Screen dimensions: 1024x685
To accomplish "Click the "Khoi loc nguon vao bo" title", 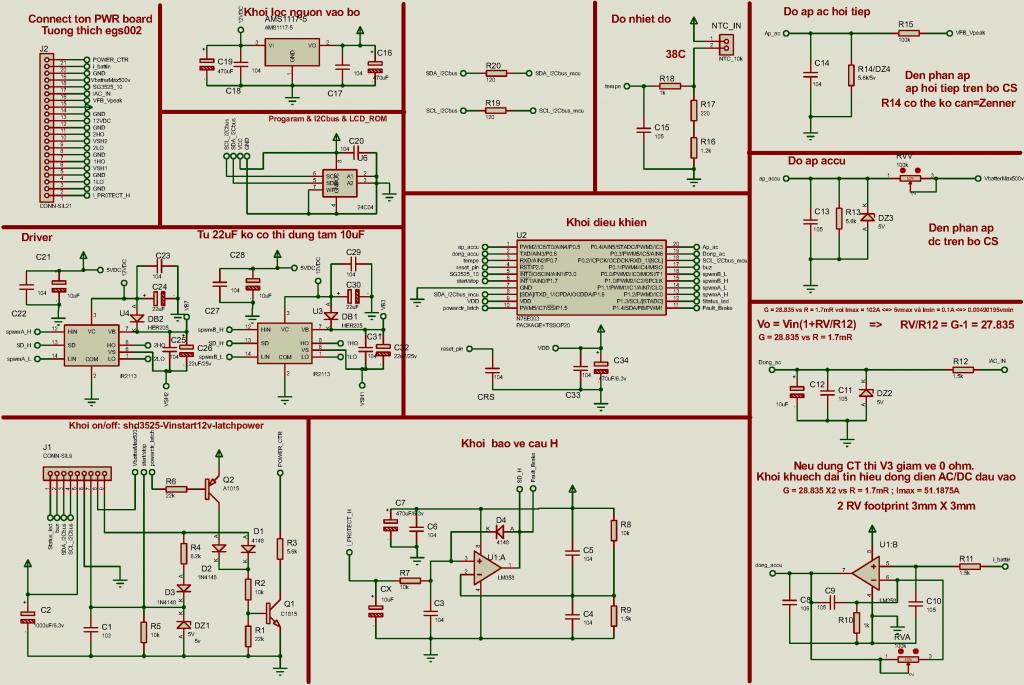I will pyautogui.click(x=302, y=12).
